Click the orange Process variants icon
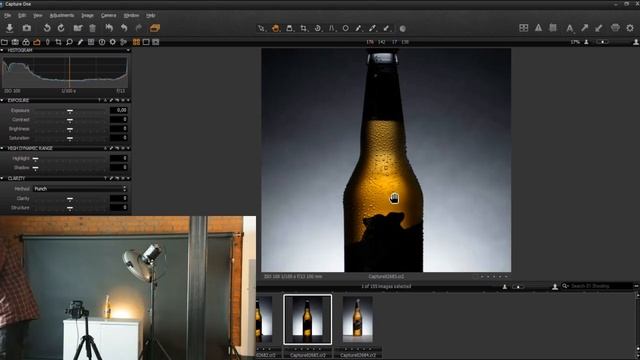 tap(155, 28)
